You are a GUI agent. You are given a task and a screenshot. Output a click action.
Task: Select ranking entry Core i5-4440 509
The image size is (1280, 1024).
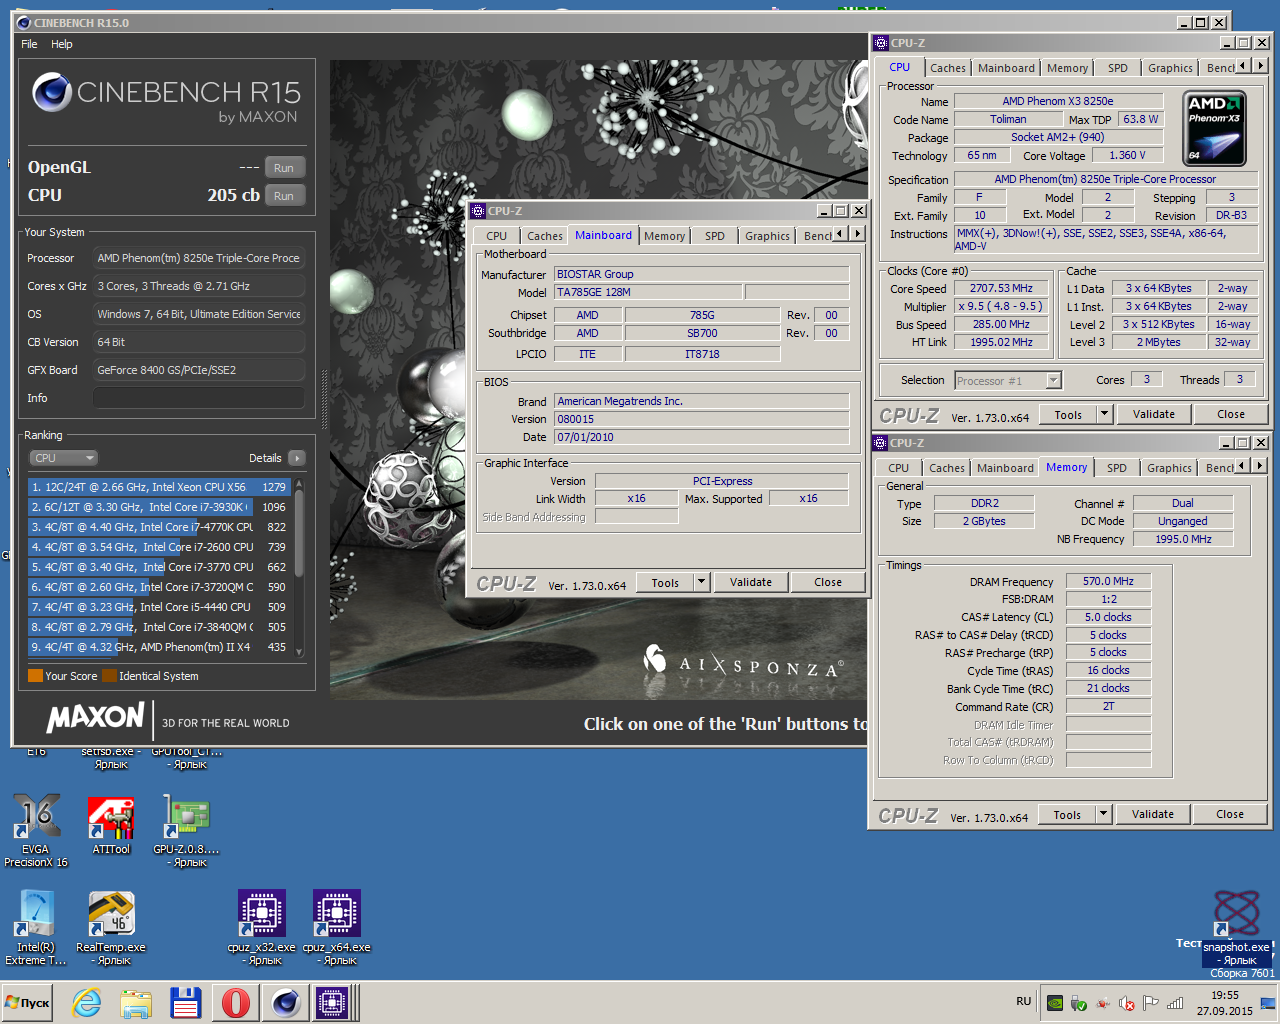click(159, 607)
